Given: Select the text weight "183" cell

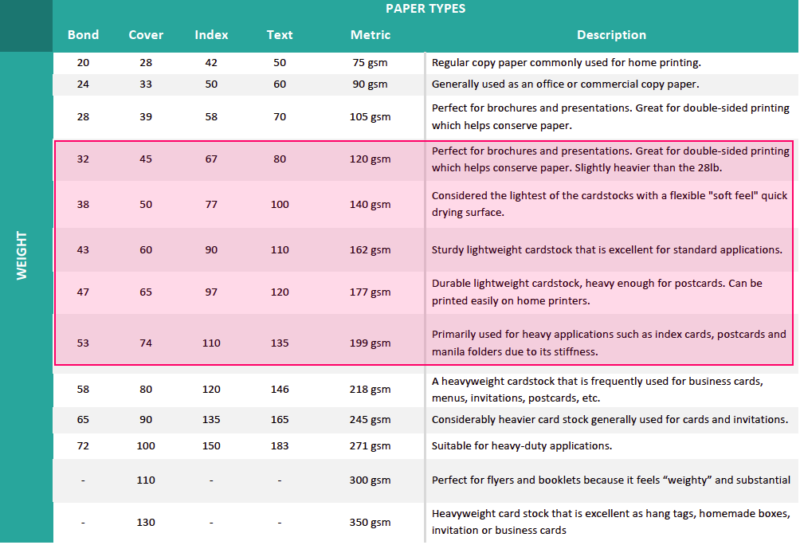Looking at the screenshot, I should pyautogui.click(x=280, y=445).
